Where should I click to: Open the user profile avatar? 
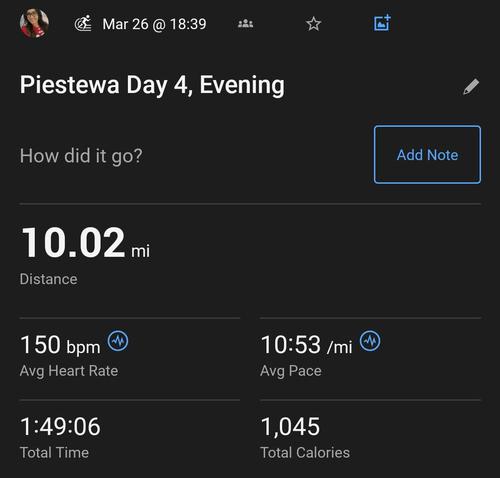tap(34, 24)
